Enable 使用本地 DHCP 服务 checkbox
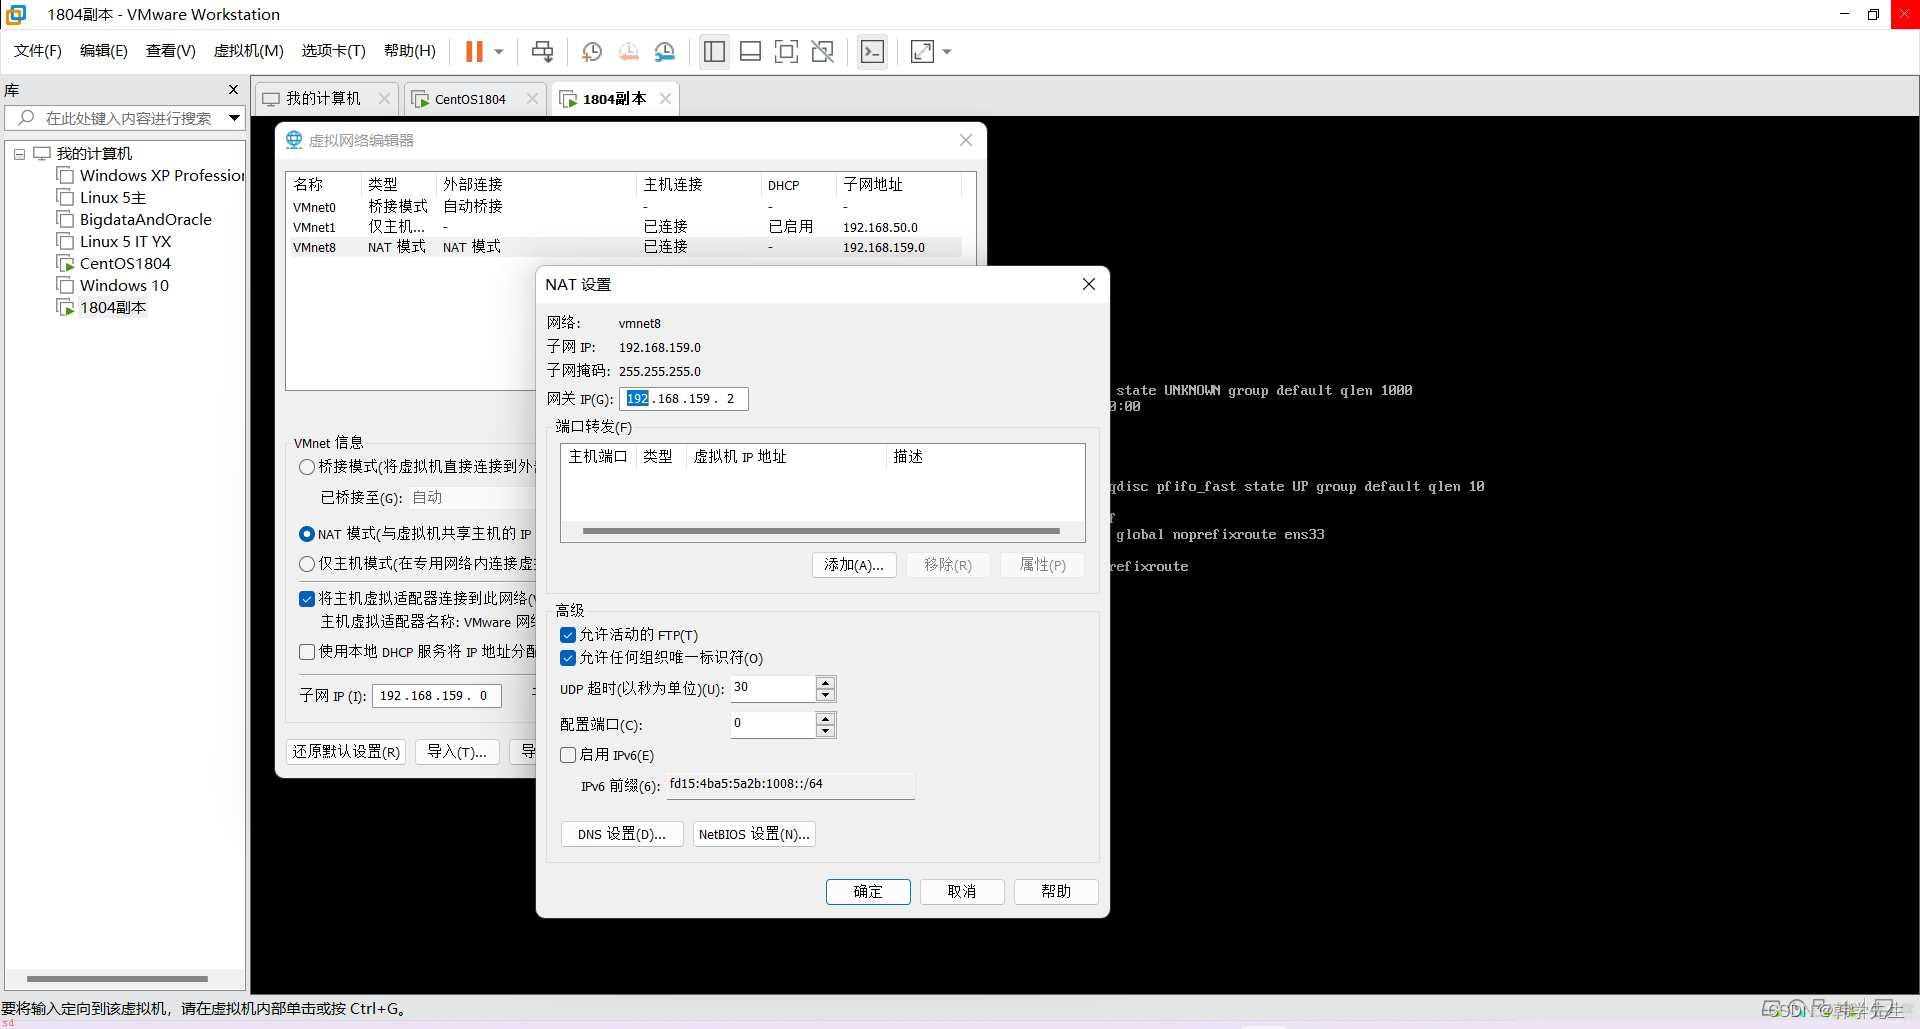 tap(307, 652)
